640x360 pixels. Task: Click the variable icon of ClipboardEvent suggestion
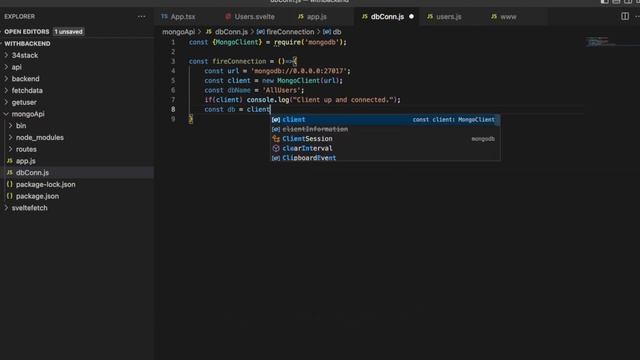276,158
